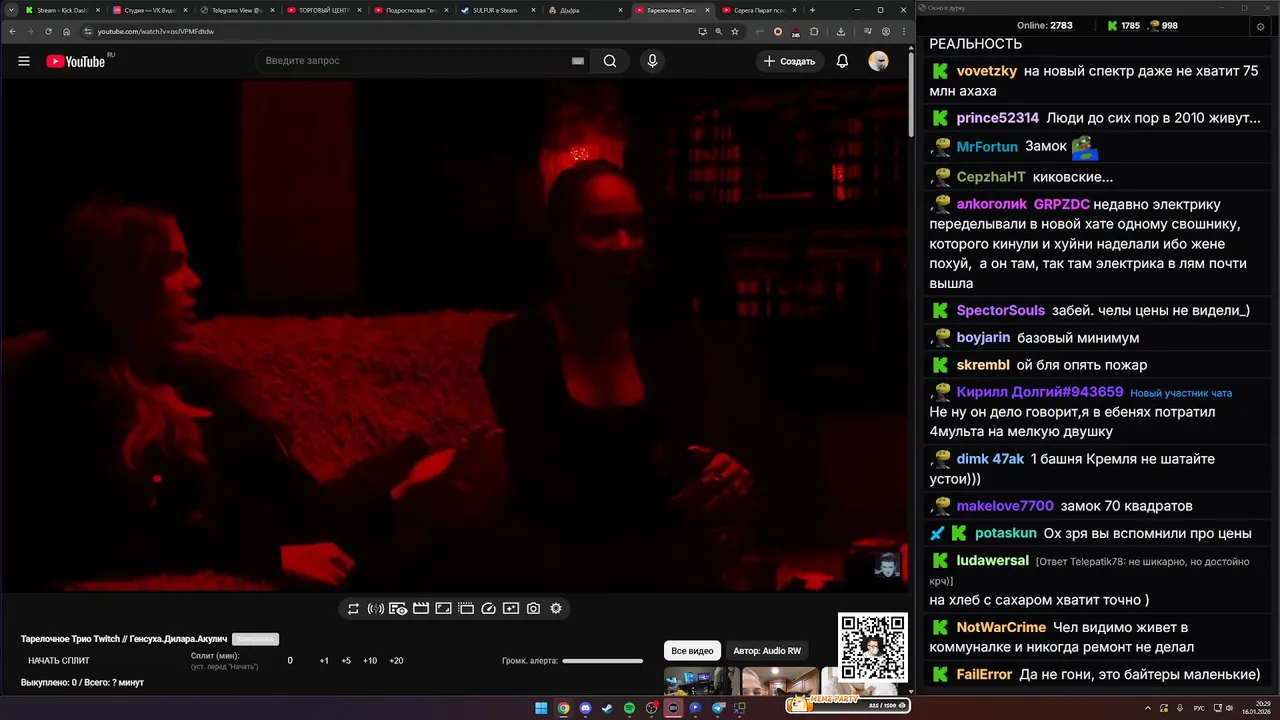Add +10 minutes to split
Image resolution: width=1280 pixels, height=720 pixels.
[370, 661]
